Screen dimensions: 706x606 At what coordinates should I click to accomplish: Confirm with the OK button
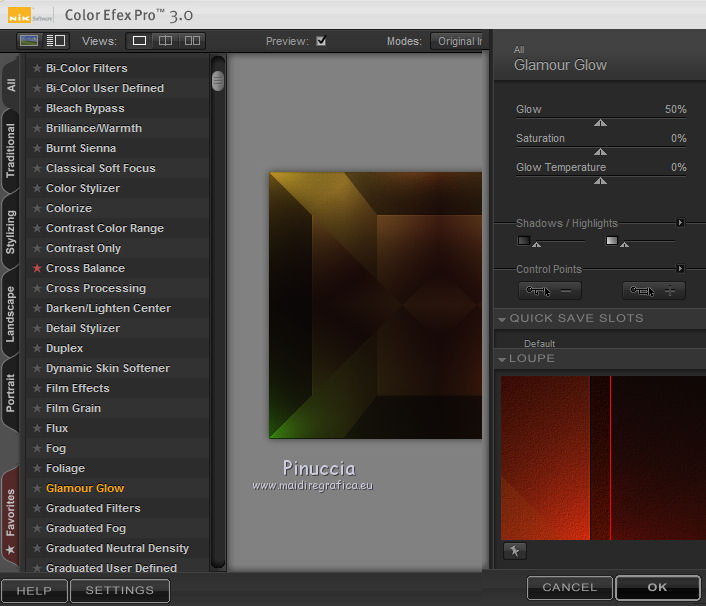[657, 587]
